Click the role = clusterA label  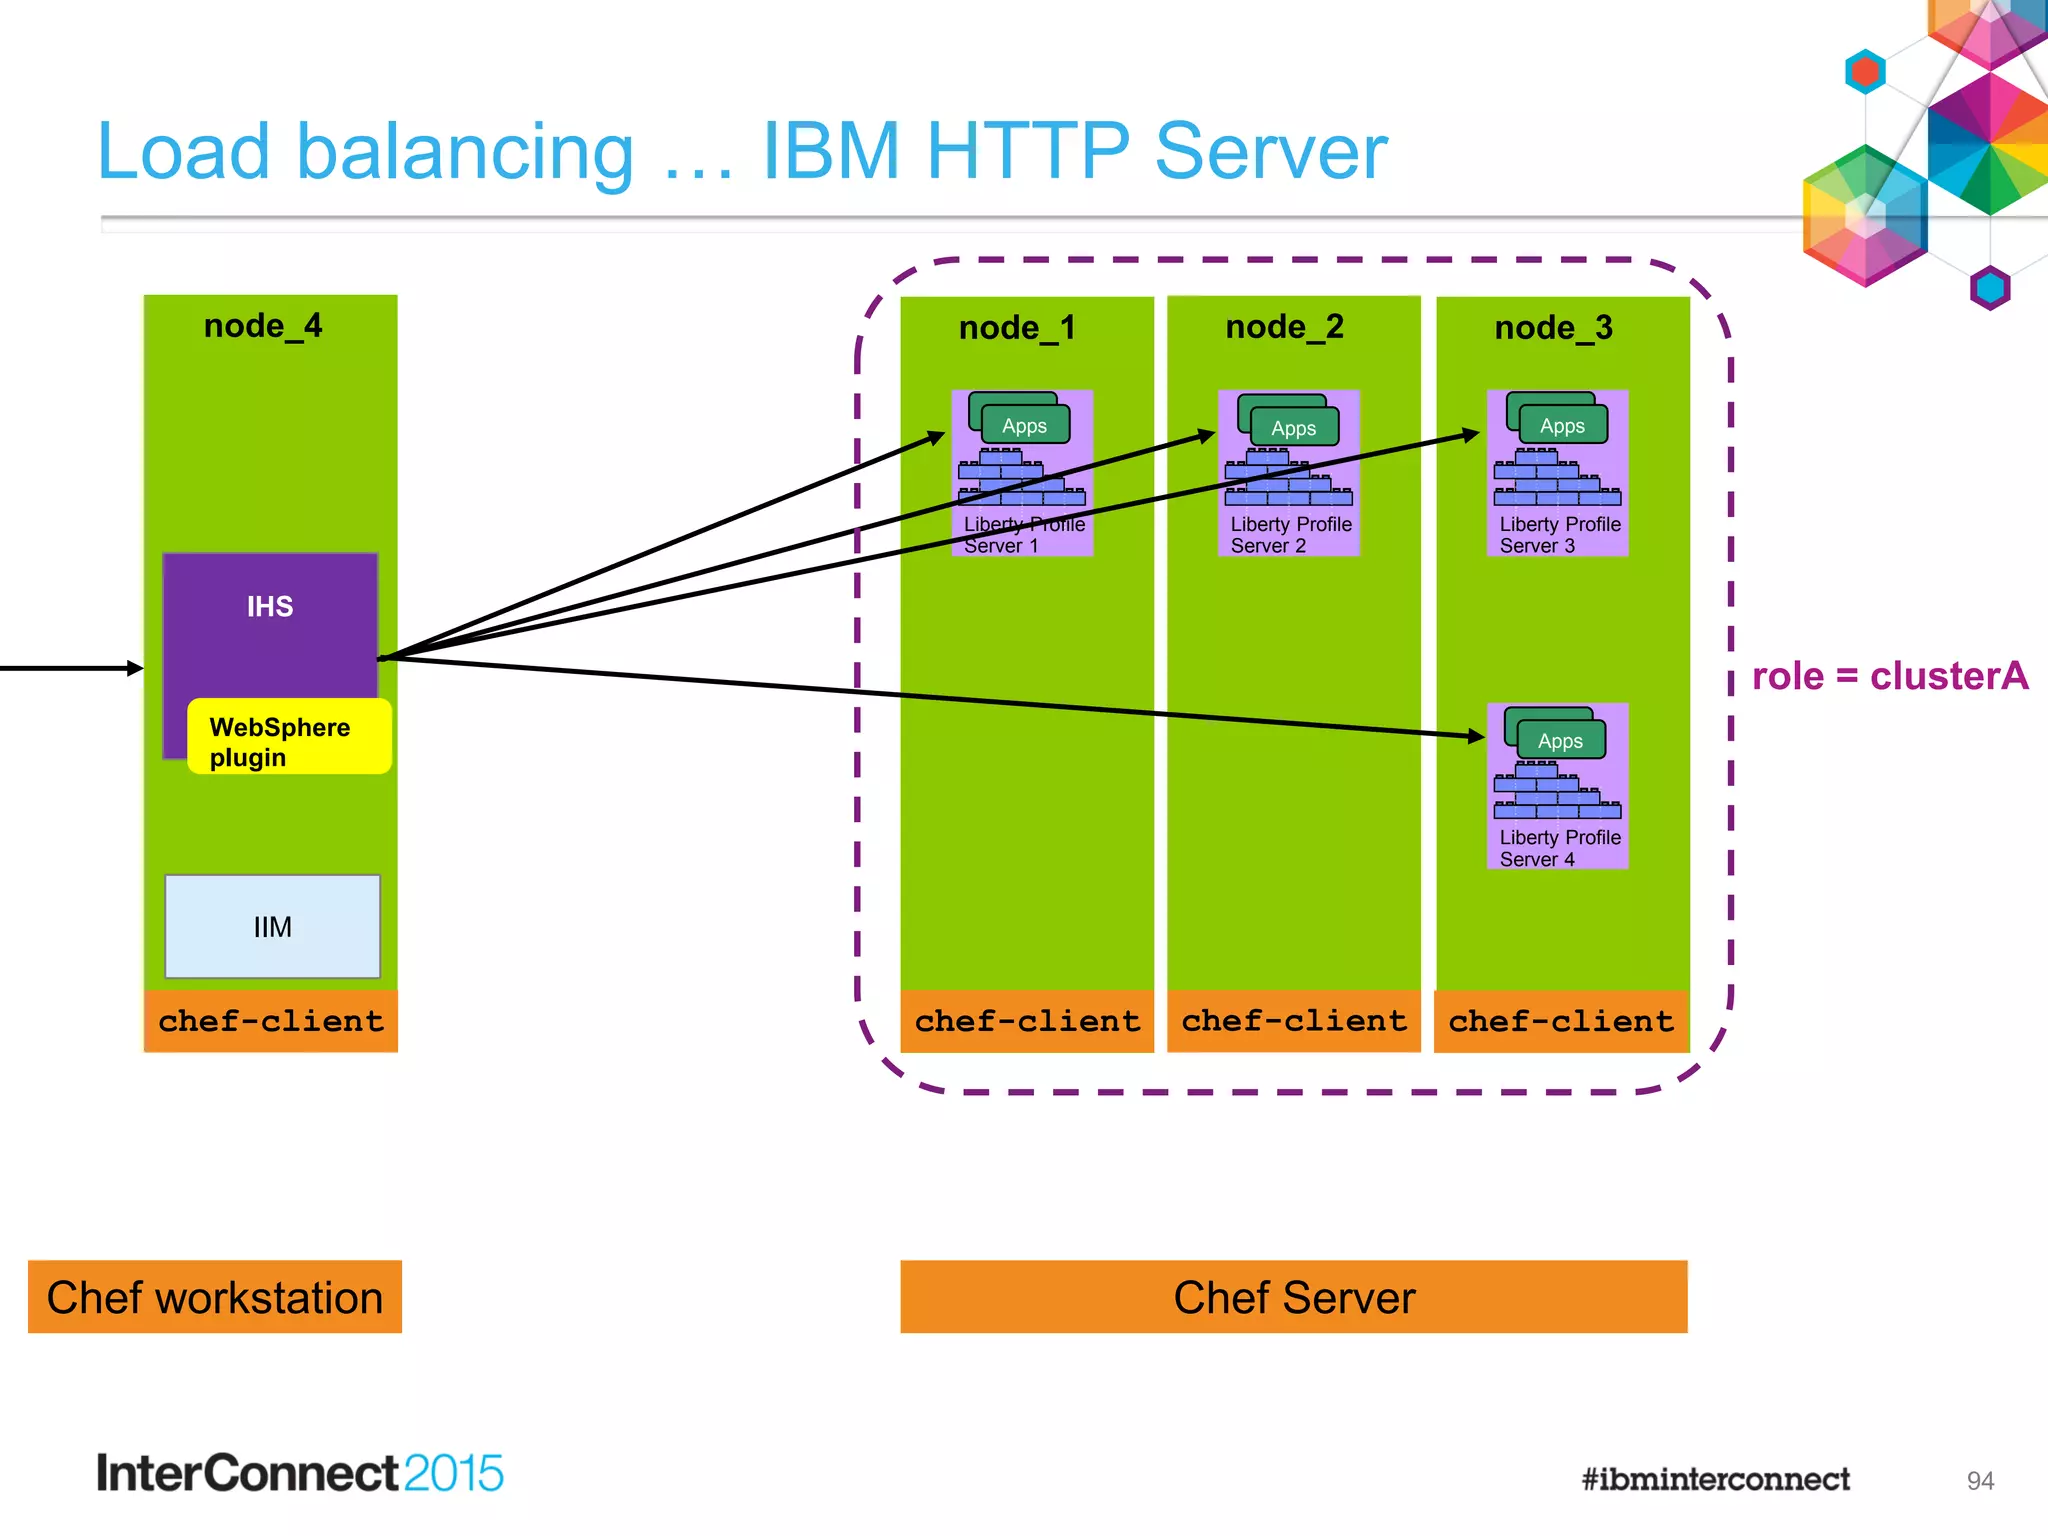[x=1889, y=676]
